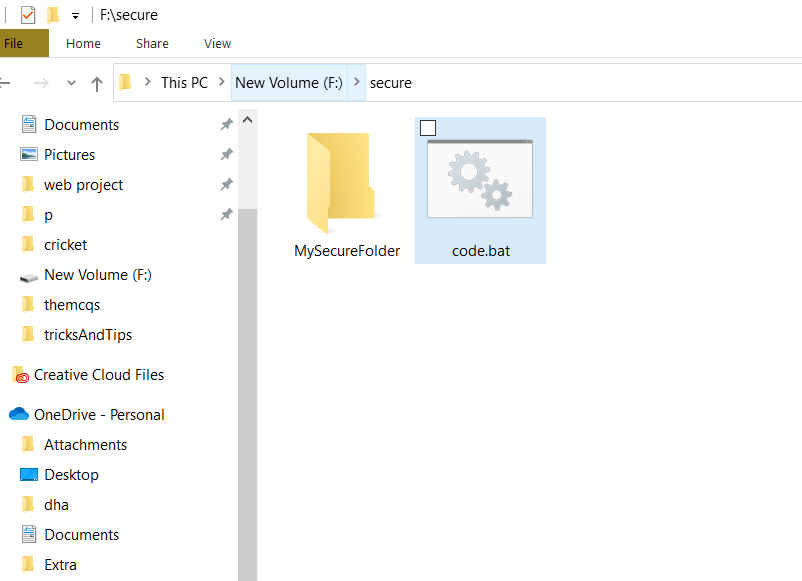Open the Extra folder under OneDrive
Image resolution: width=802 pixels, height=581 pixels.
[60, 565]
